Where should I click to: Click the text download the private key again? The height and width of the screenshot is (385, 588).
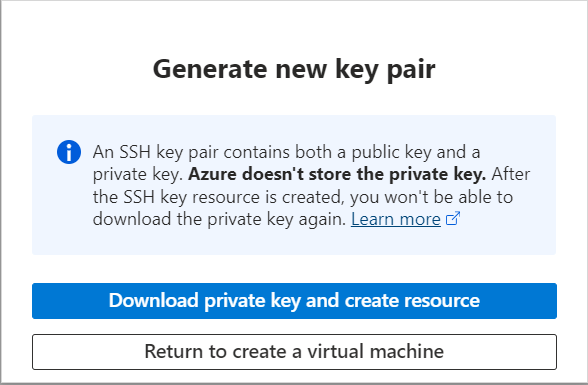pos(219,219)
